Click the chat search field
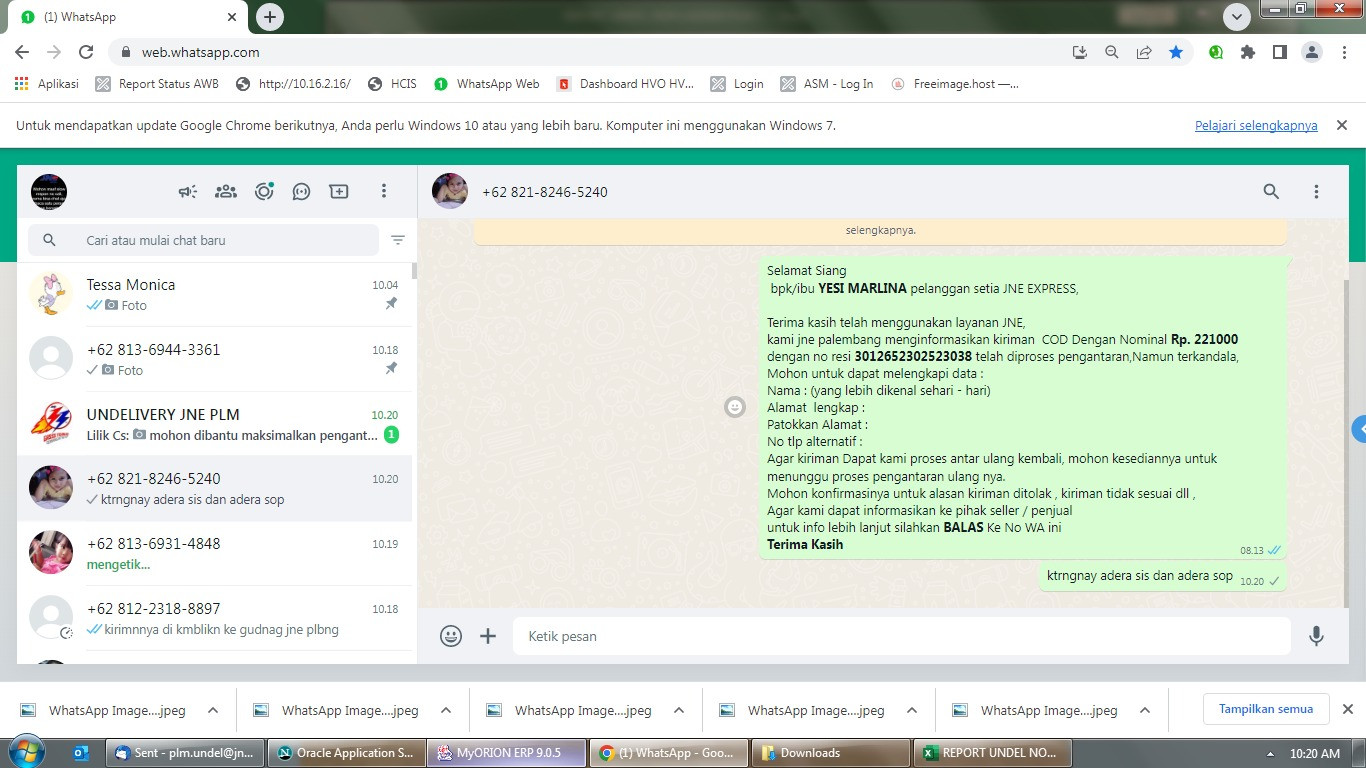Screen dimensions: 1366x768 [204, 240]
